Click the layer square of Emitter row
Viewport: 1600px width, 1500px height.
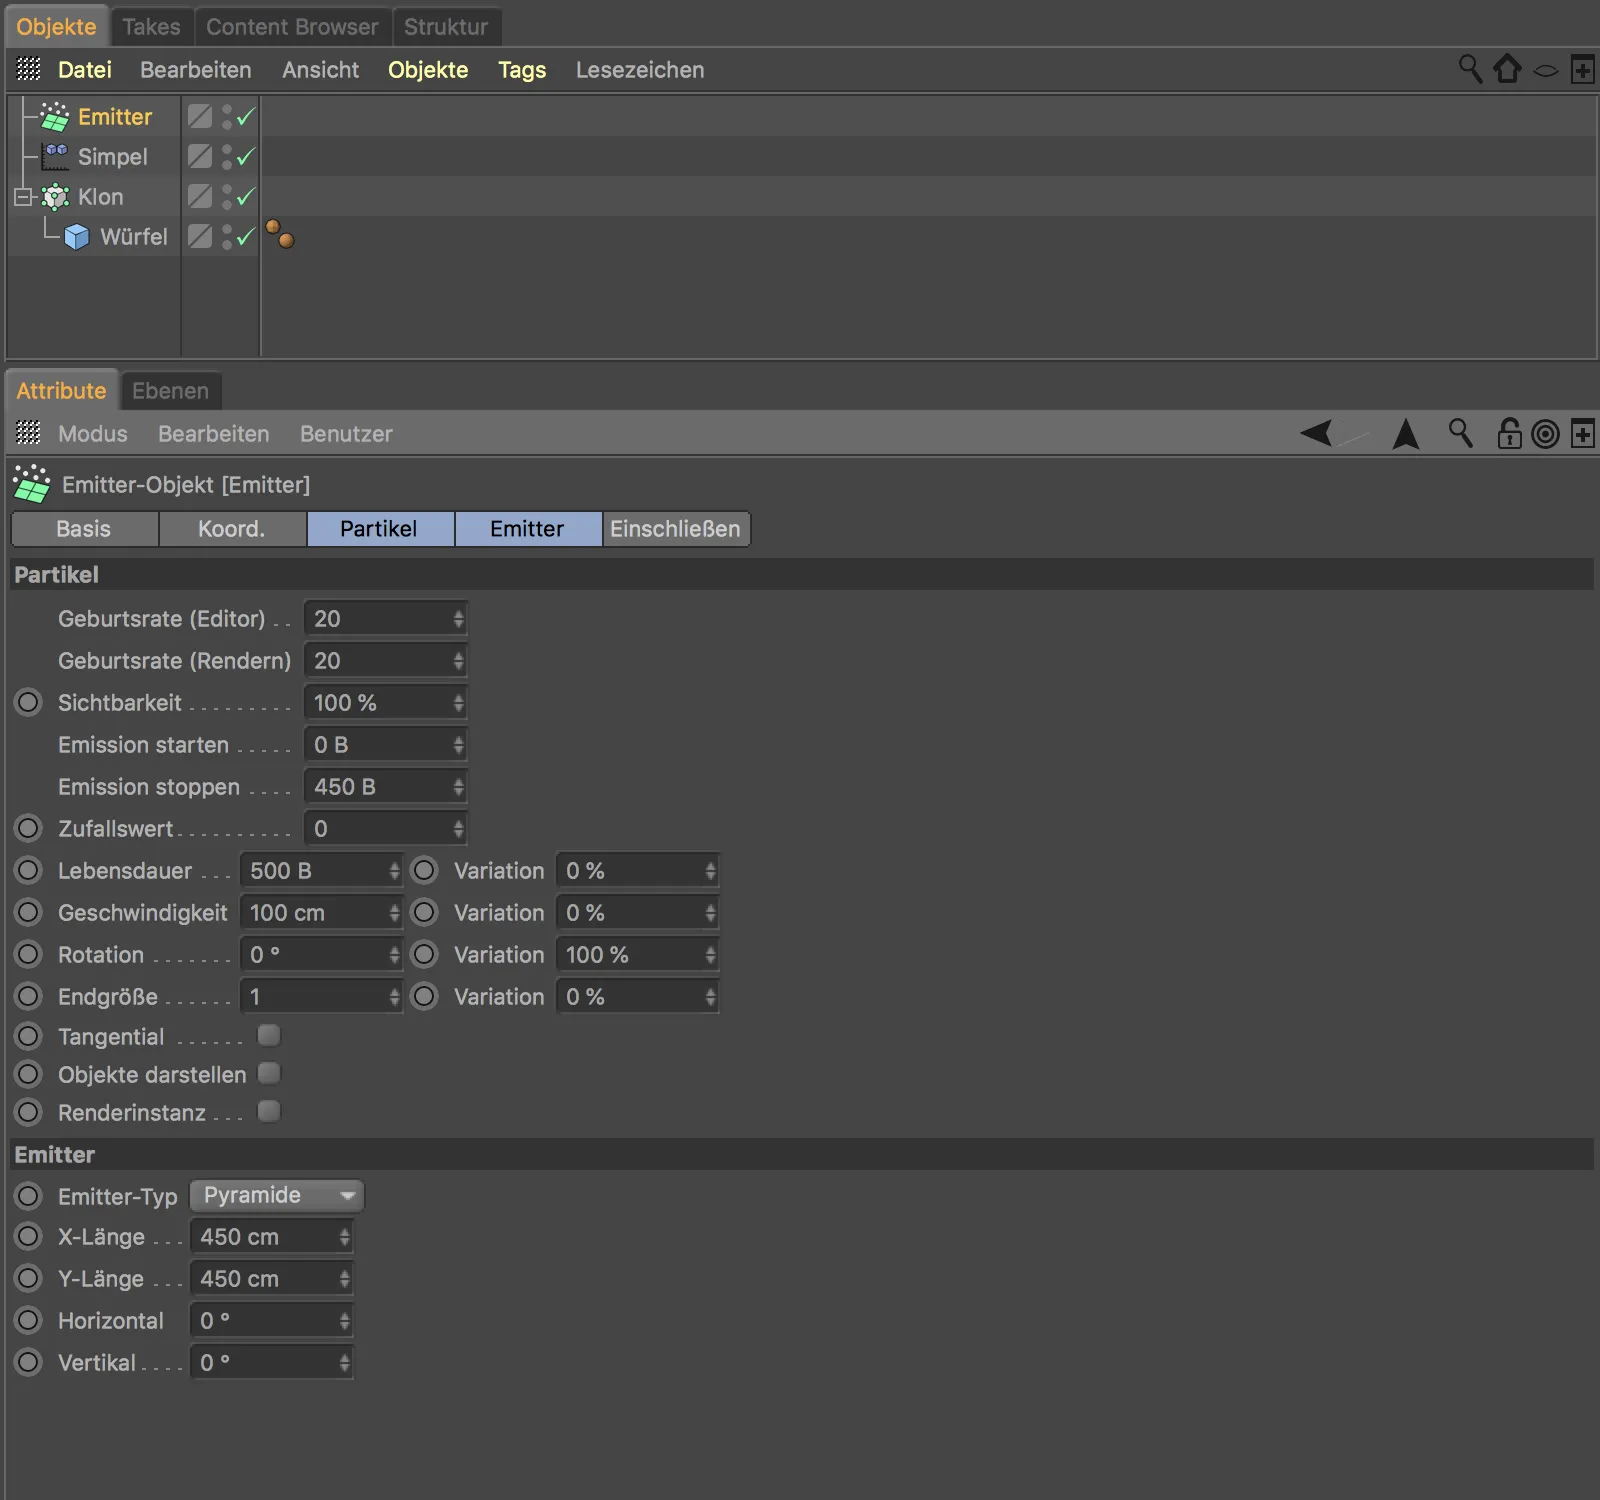coord(200,117)
